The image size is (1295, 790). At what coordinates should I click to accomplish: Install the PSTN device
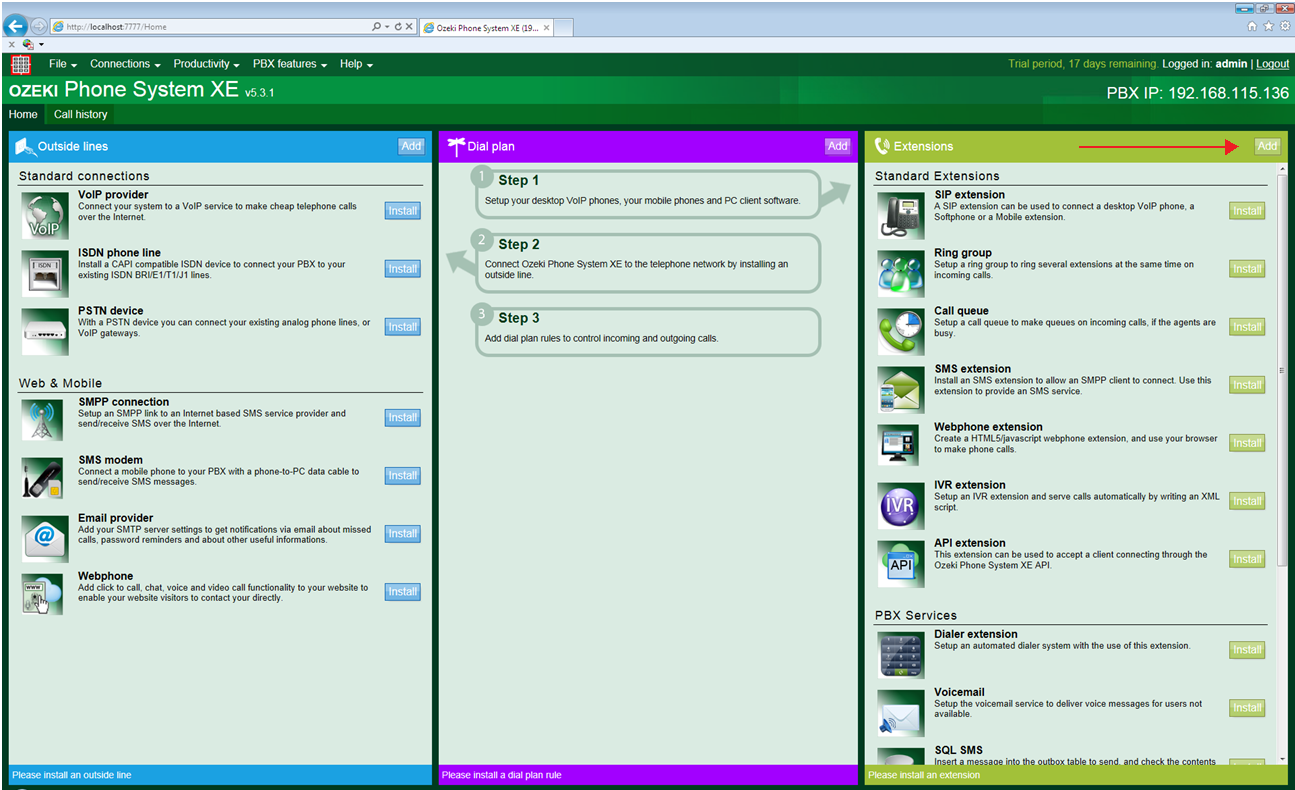[403, 327]
